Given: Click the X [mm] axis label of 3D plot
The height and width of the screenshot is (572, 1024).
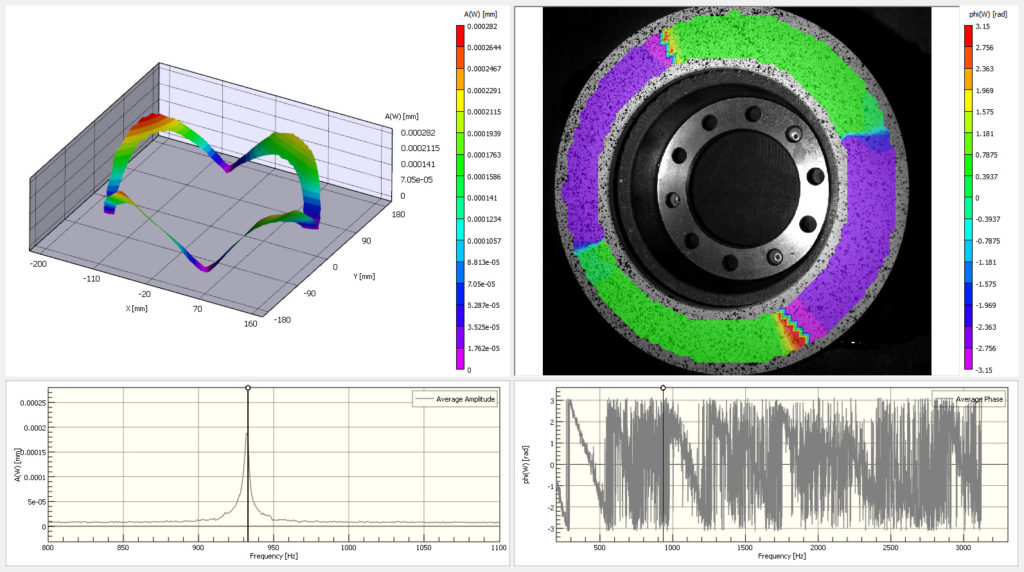Looking at the screenshot, I should click(x=136, y=308).
